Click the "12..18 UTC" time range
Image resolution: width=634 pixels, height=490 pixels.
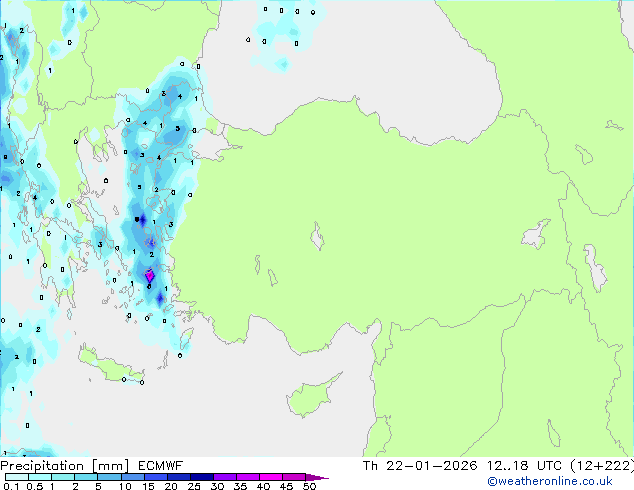(x=524, y=466)
